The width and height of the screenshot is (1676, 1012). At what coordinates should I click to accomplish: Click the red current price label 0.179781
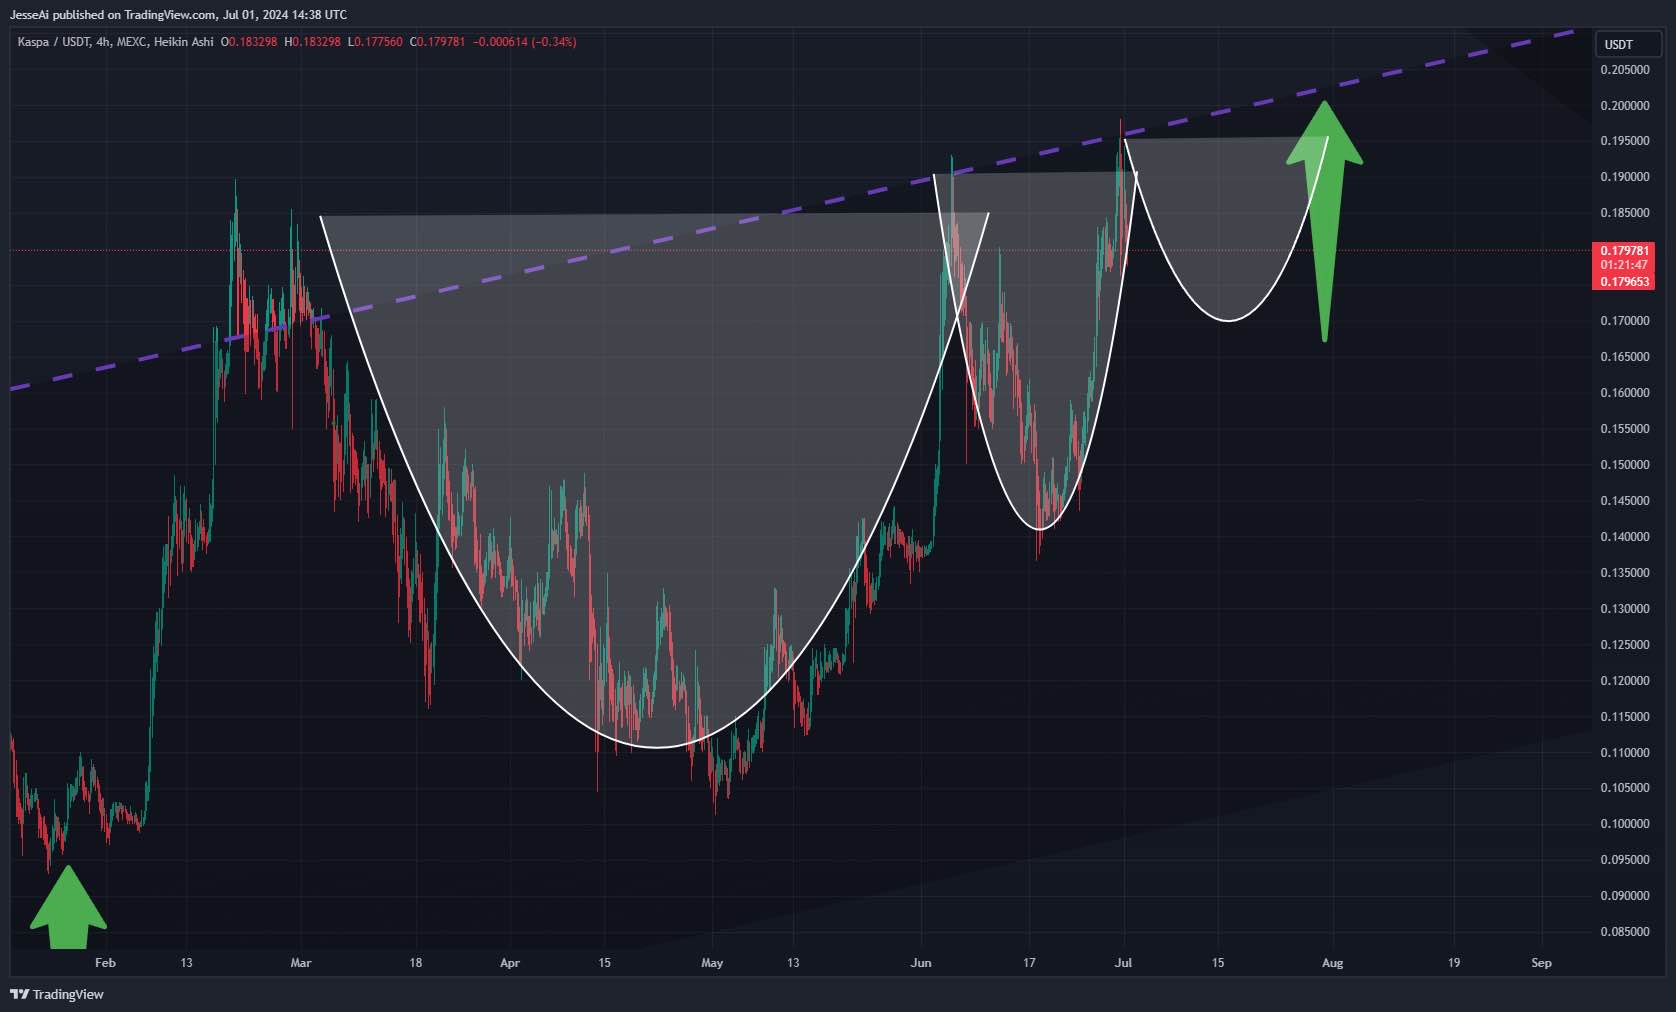point(1623,251)
